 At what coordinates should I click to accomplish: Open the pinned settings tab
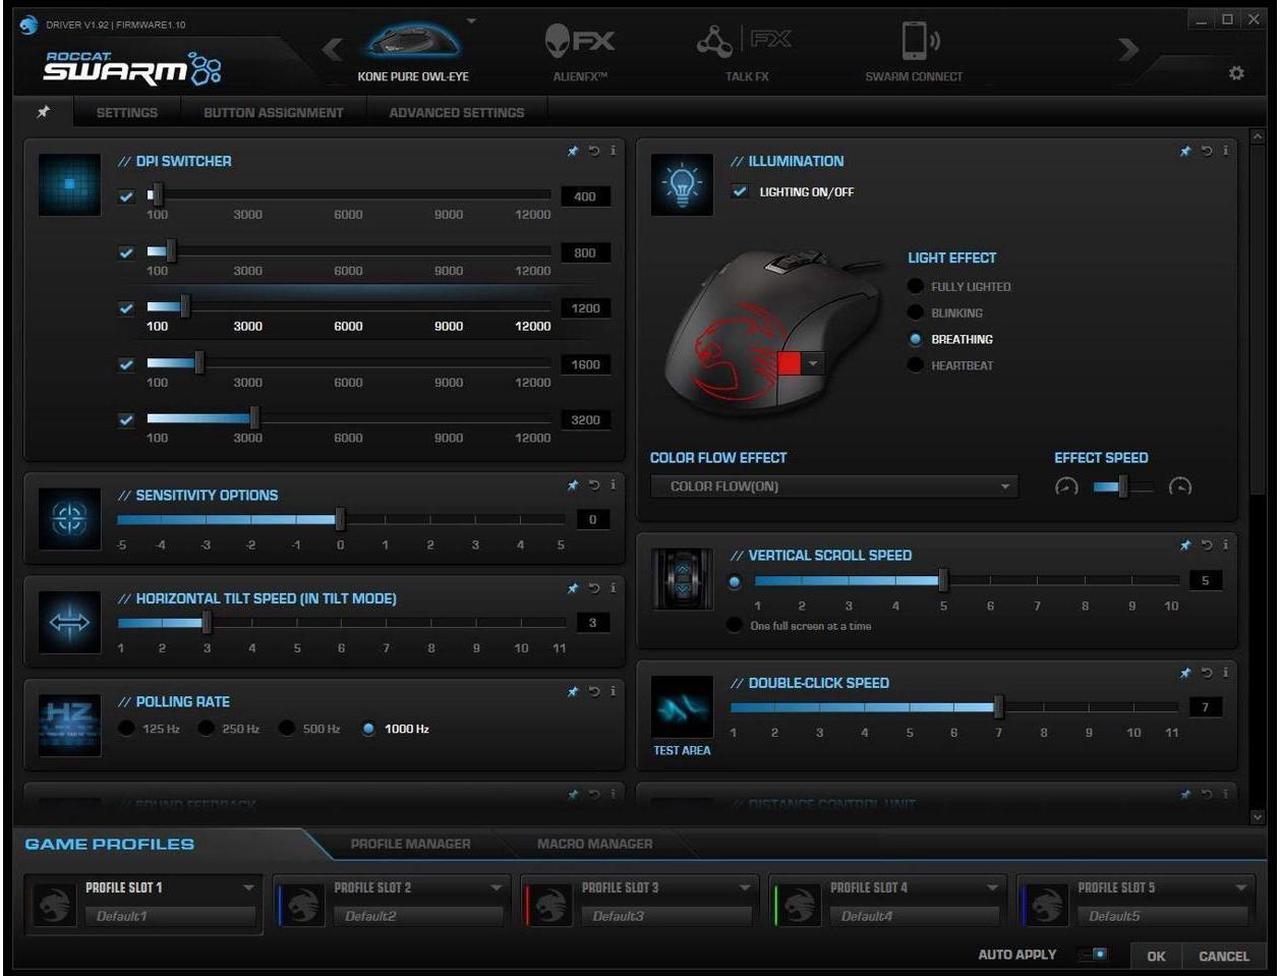point(43,112)
